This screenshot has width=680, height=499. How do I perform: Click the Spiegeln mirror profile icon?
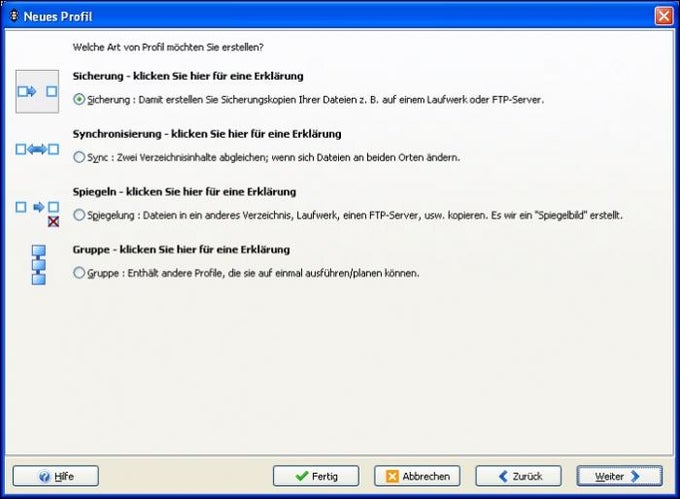coord(37,213)
